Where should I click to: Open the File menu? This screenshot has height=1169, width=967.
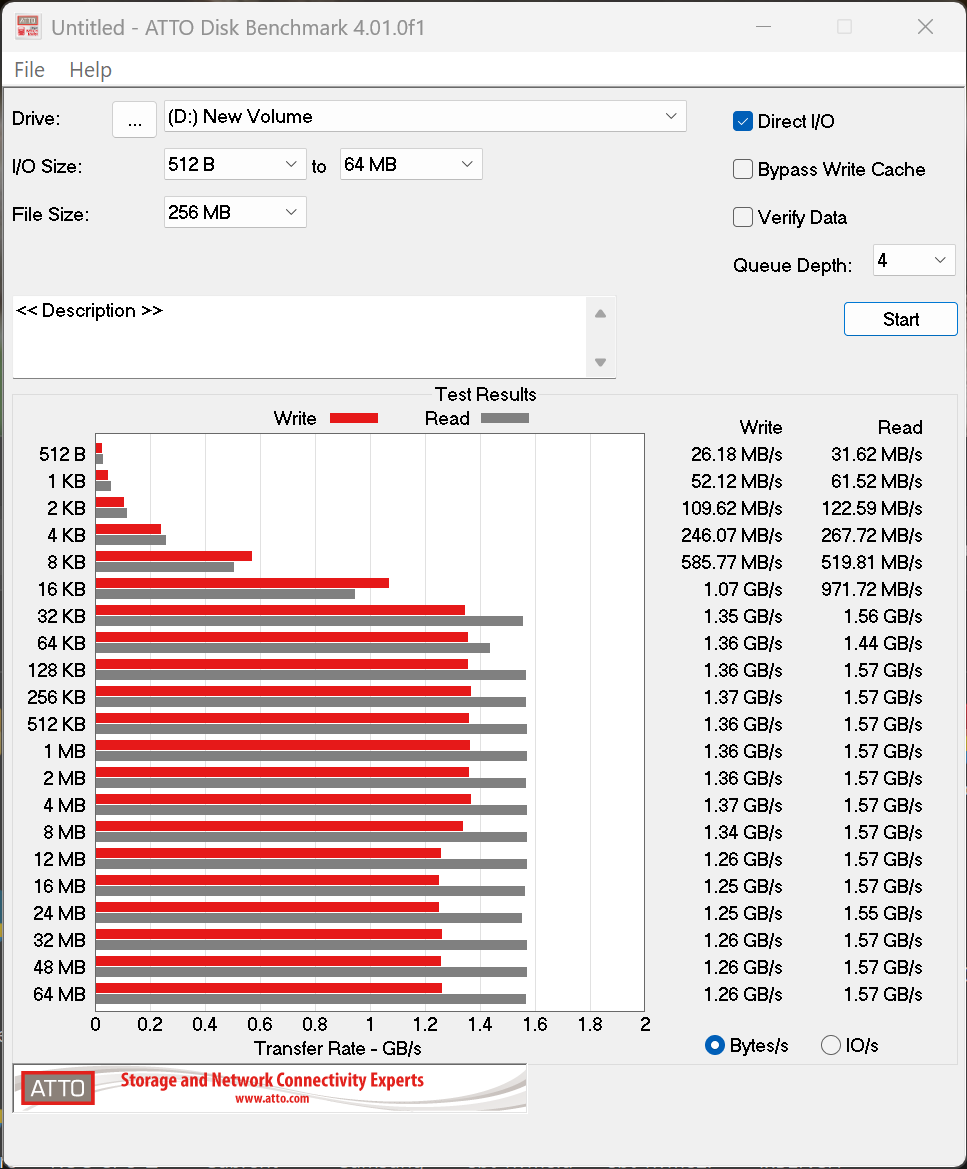(x=30, y=70)
